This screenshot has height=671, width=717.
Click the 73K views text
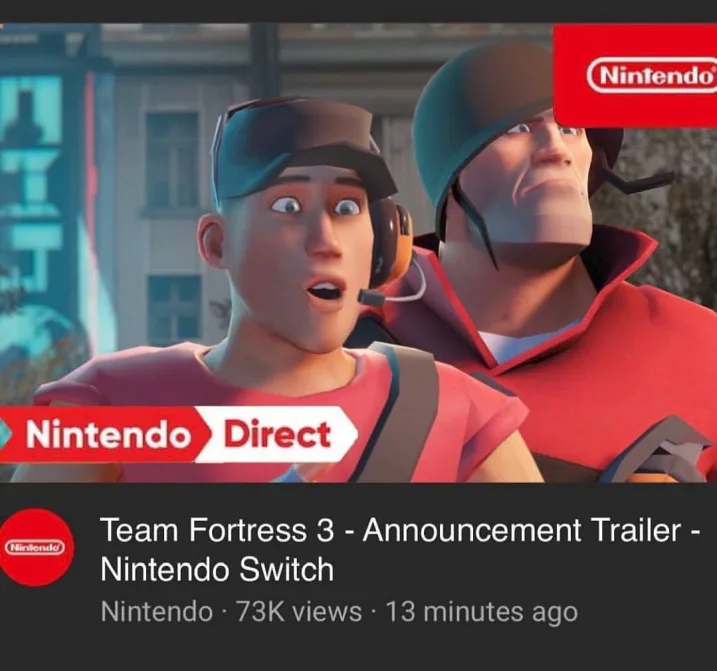click(299, 612)
